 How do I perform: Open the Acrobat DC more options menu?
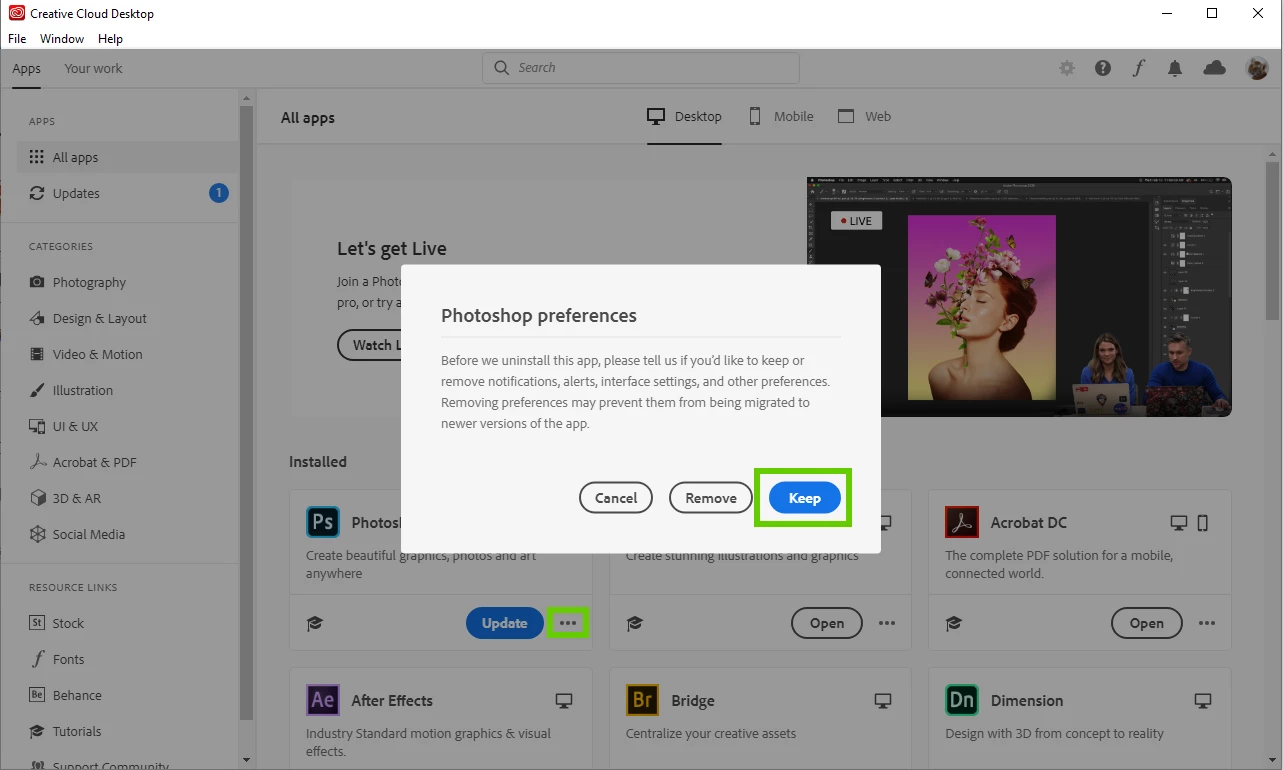tap(1207, 623)
